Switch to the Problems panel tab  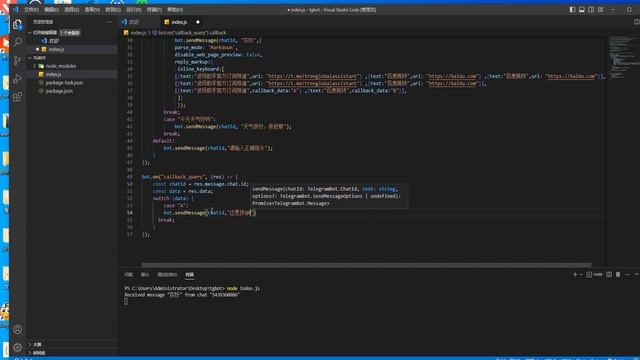pos(128,274)
